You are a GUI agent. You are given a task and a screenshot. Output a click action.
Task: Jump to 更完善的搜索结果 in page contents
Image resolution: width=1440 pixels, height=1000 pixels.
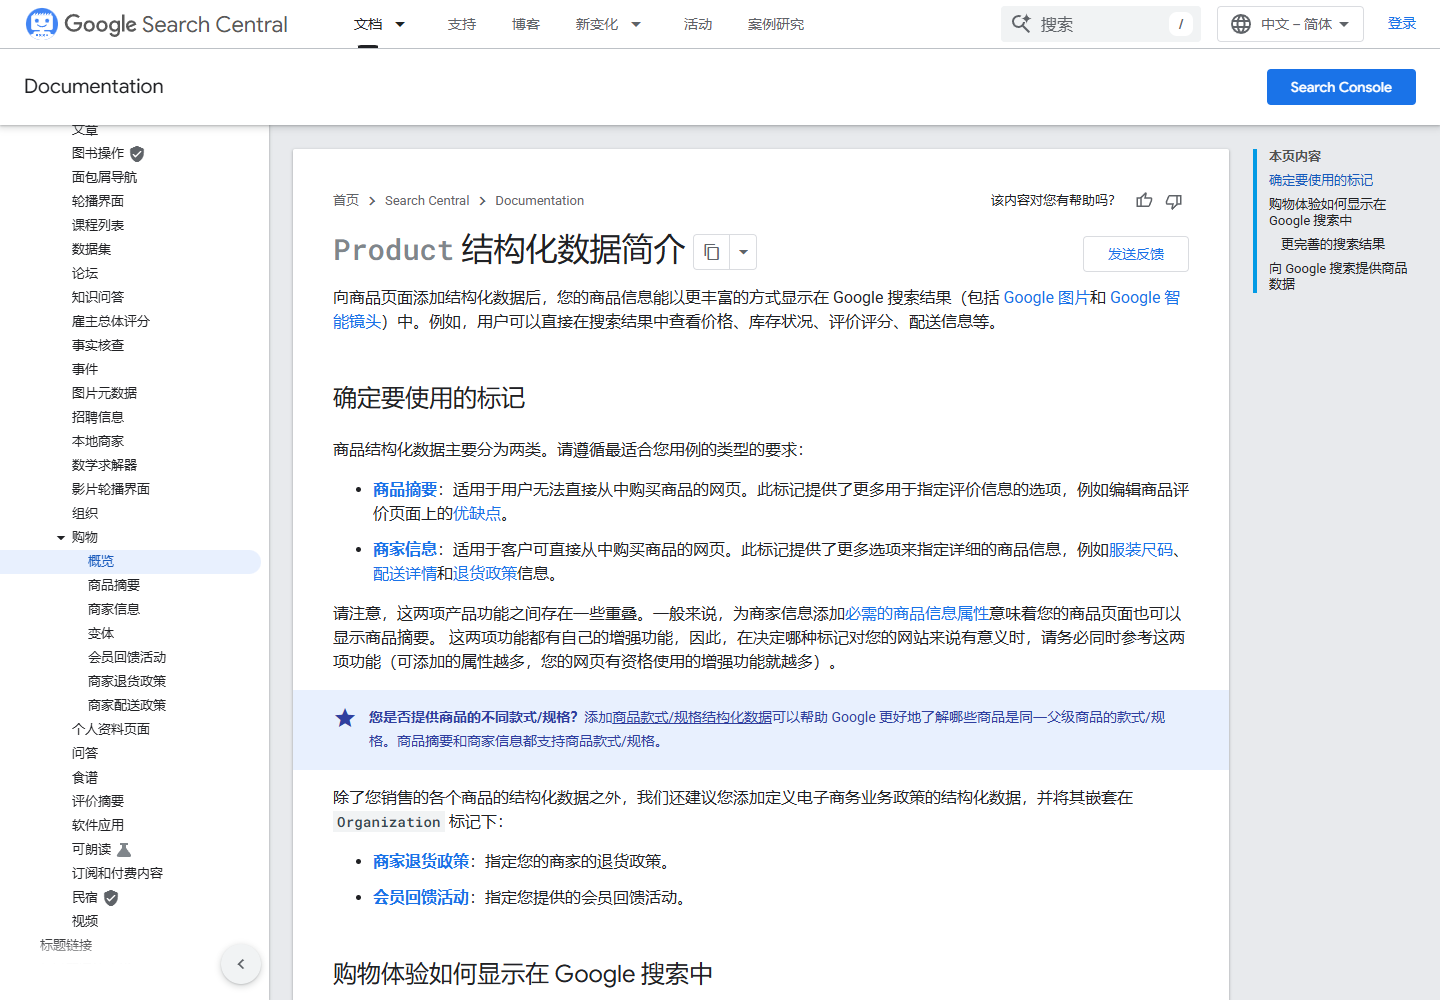1333,245
